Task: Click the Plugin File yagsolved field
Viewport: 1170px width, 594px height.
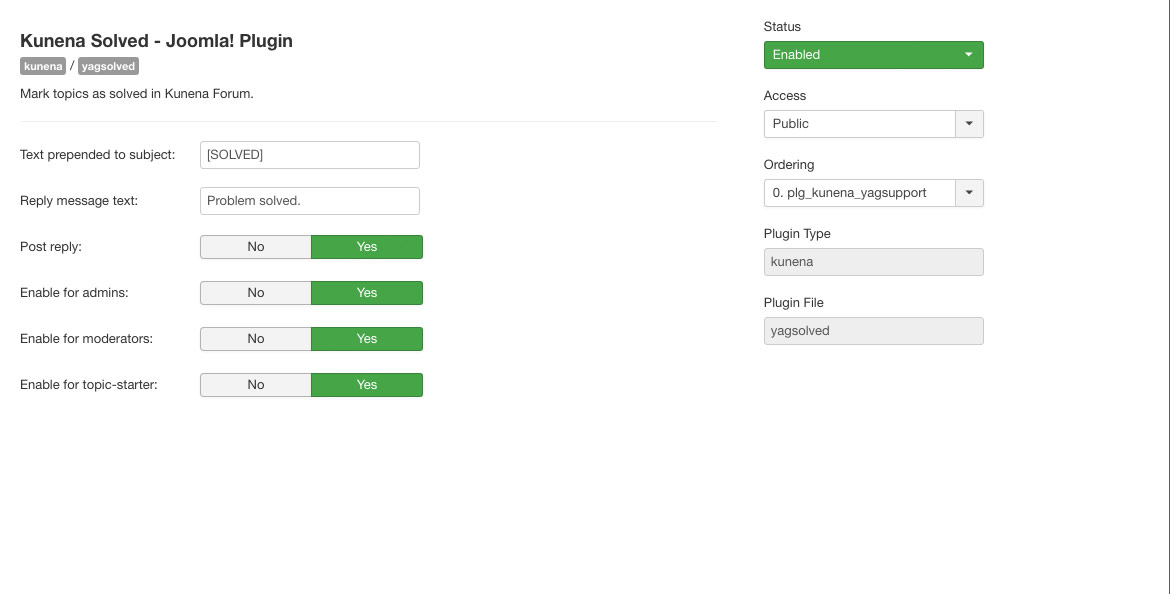Action: click(x=874, y=331)
